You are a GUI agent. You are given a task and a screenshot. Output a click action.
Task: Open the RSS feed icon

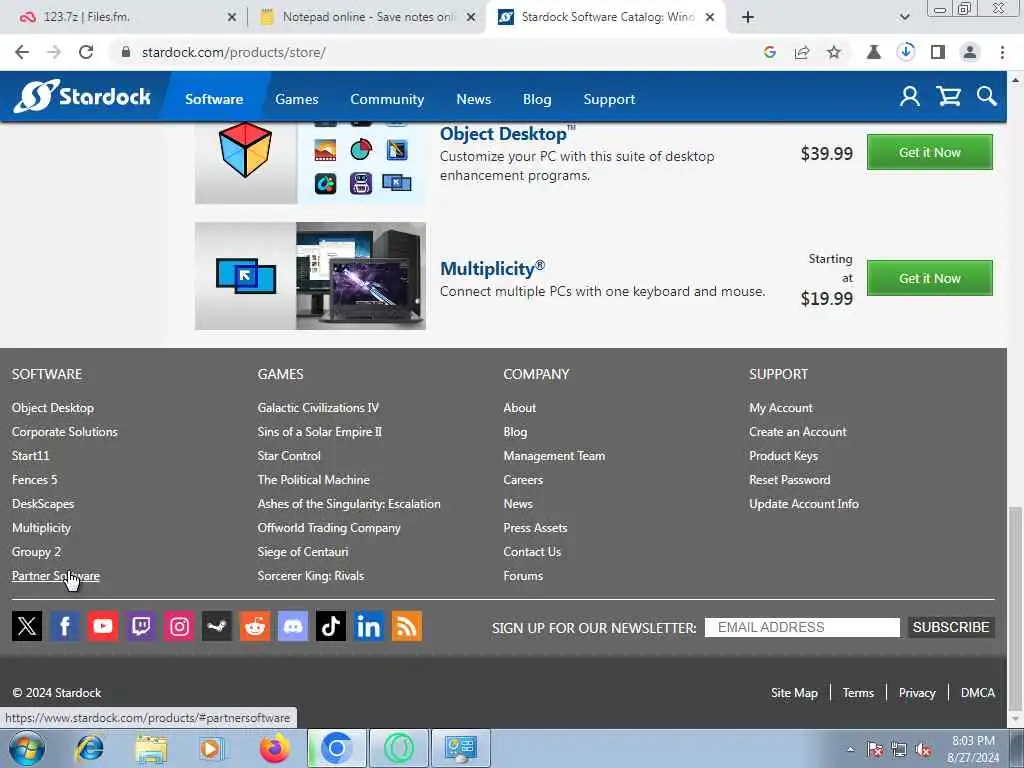406,626
